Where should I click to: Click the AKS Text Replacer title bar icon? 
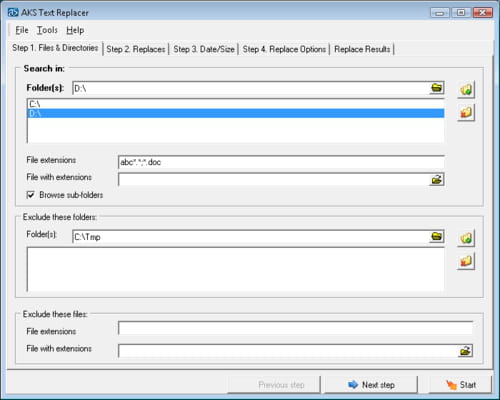tap(13, 13)
